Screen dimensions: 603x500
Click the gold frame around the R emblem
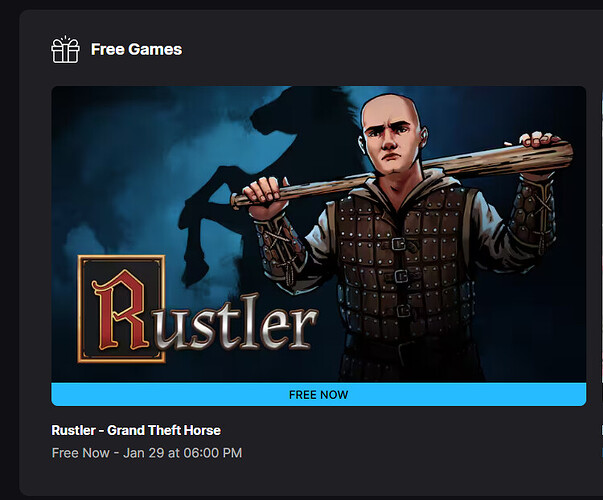tap(122, 309)
